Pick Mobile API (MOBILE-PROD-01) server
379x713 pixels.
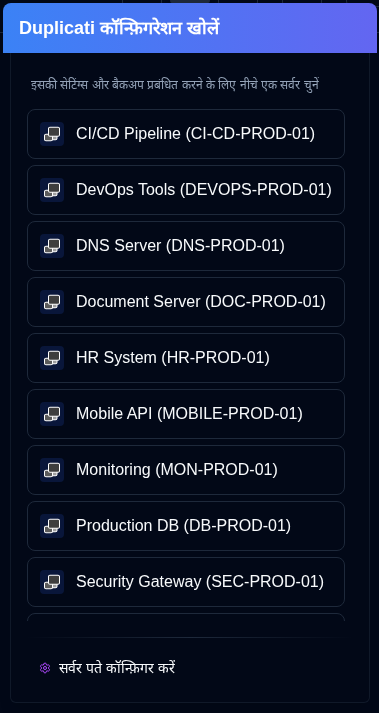[x=186, y=413]
